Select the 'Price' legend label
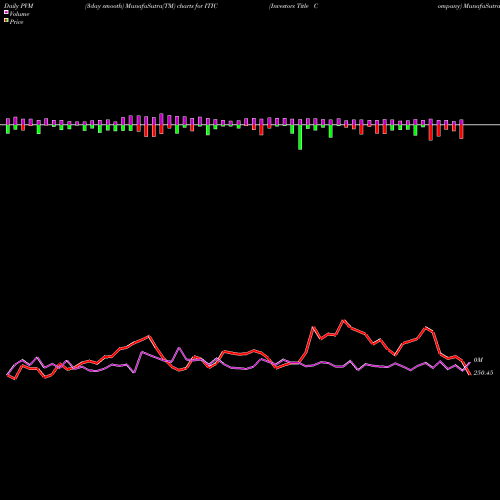The height and width of the screenshot is (500, 500). tap(16, 22)
